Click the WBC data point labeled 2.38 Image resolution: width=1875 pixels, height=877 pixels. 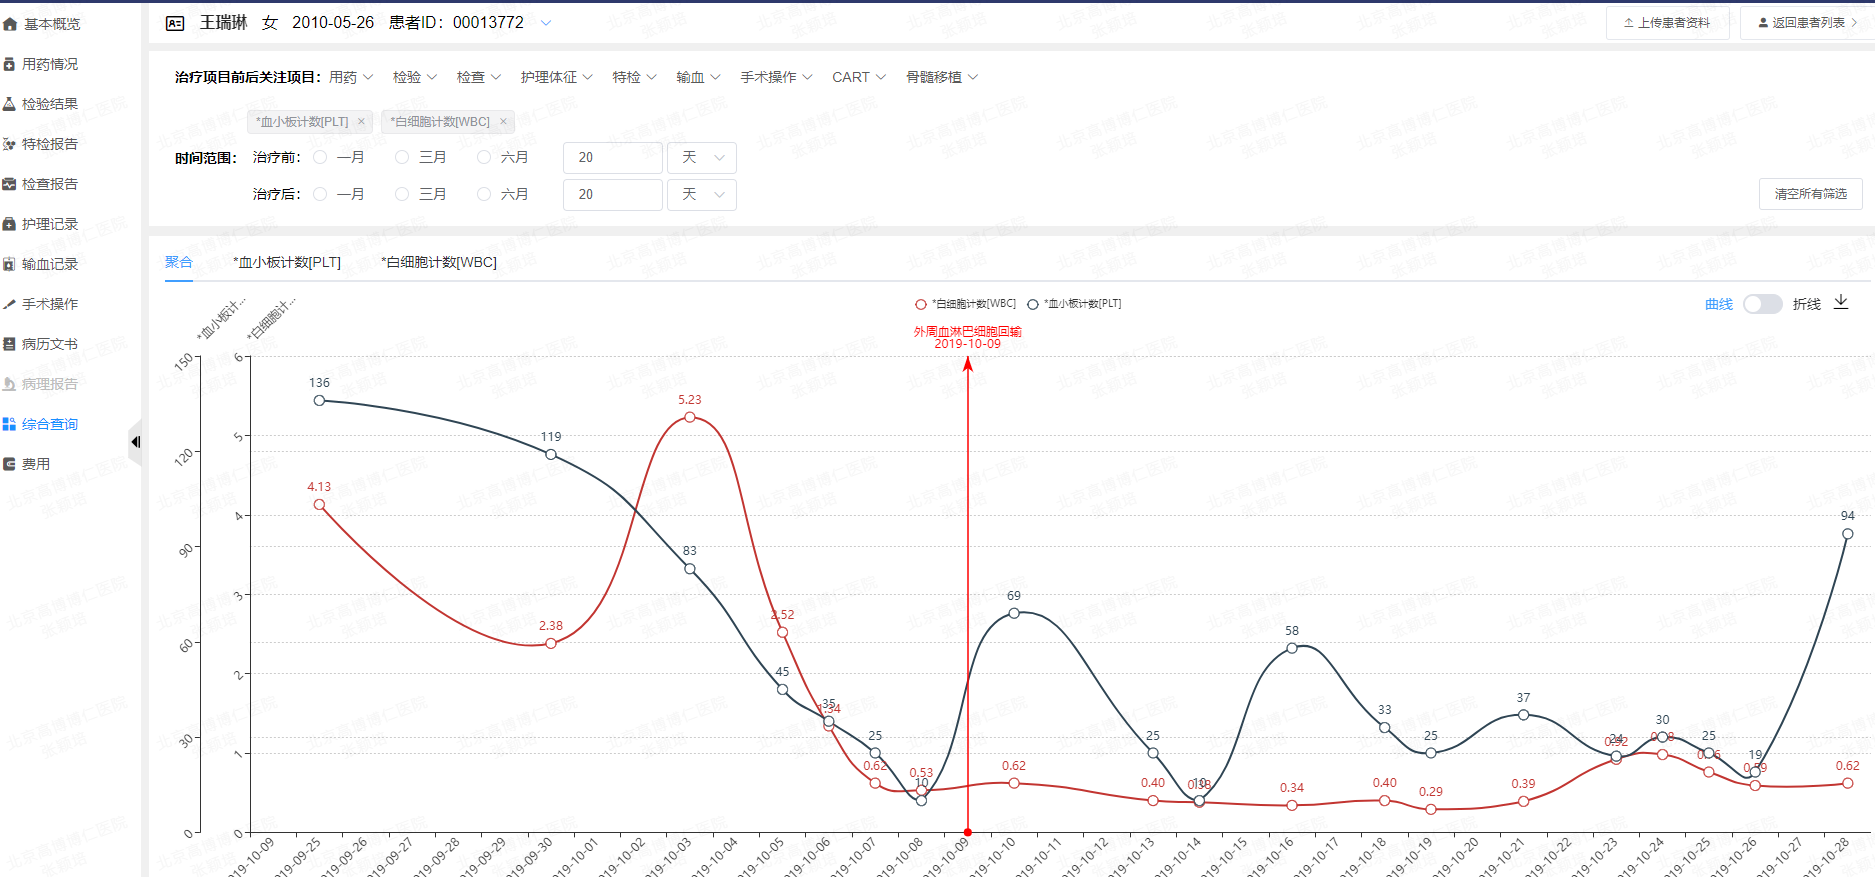pos(551,643)
